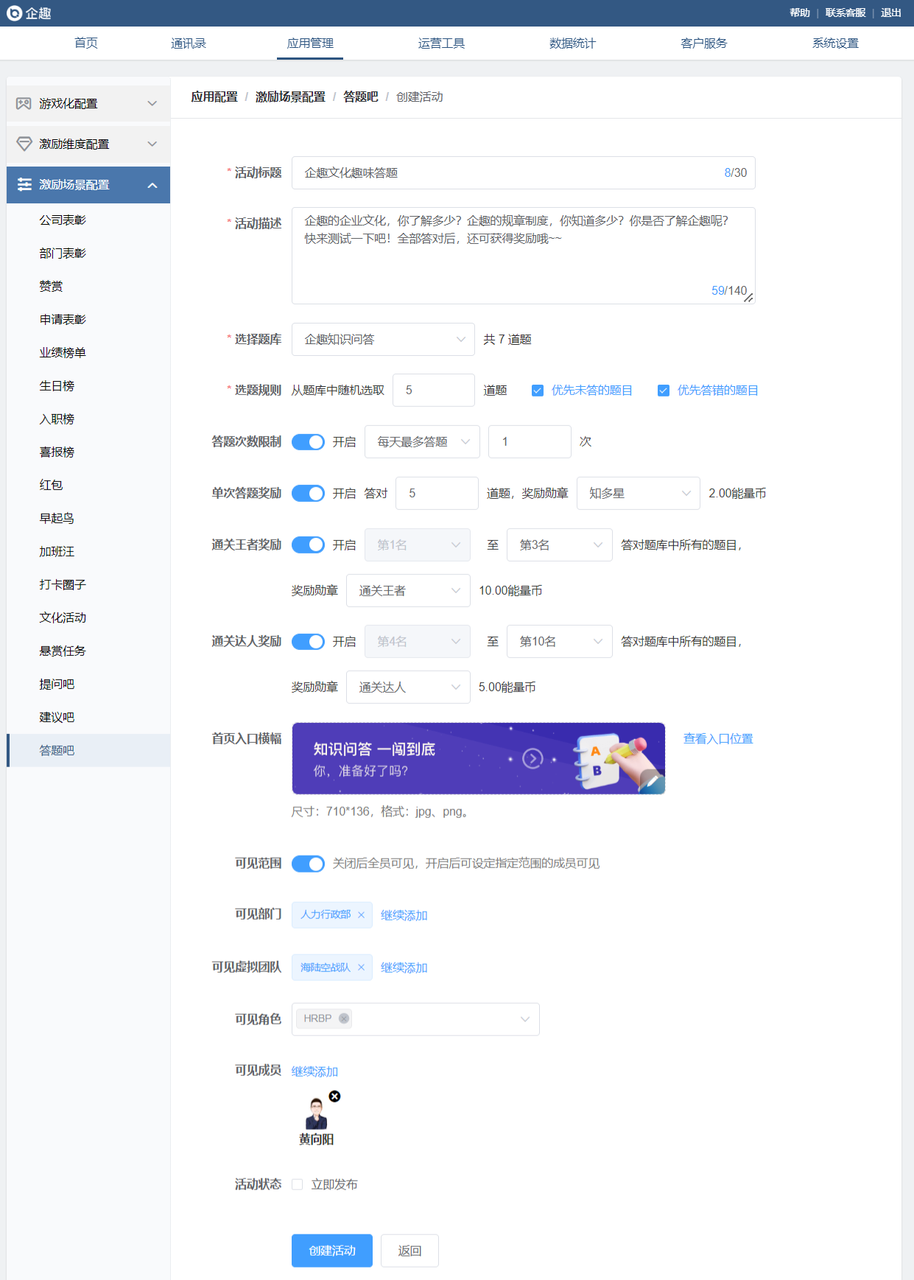This screenshot has width=914, height=1280.
Task: Open the 查看入口位置 link
Action: [717, 739]
